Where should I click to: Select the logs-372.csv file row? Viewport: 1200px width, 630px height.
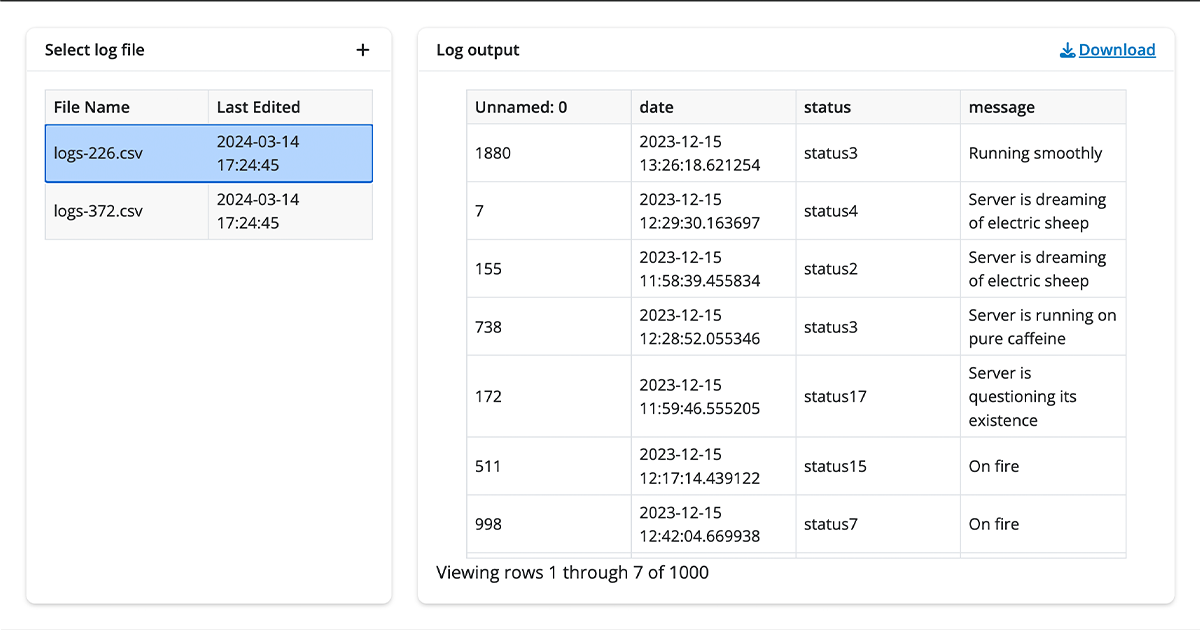208,211
